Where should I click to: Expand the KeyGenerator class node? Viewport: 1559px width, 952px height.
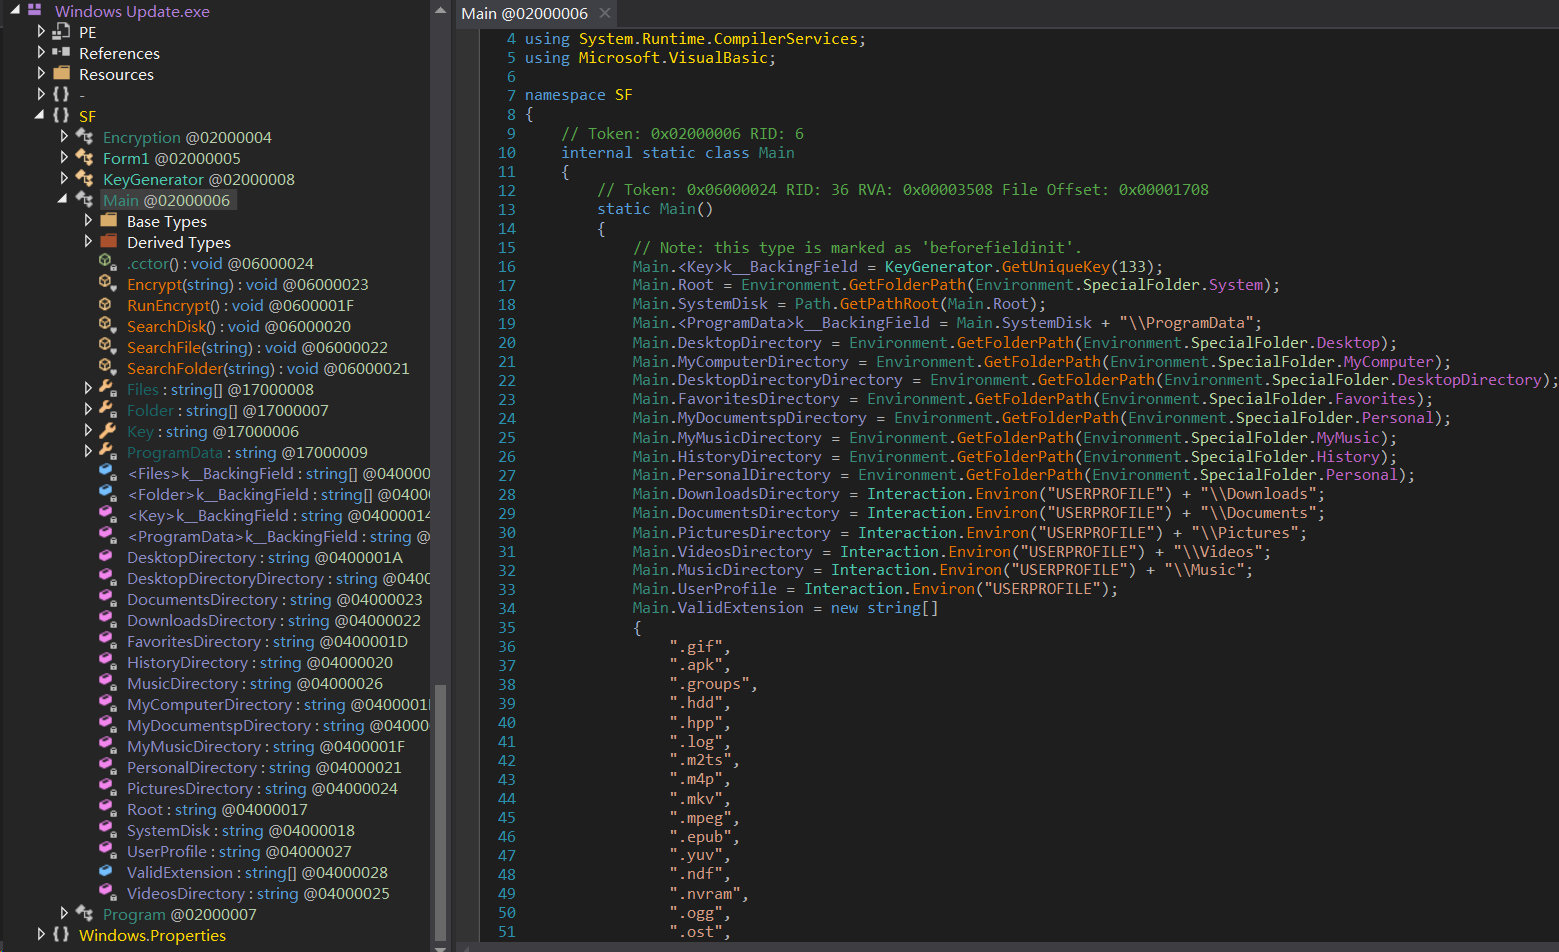(x=64, y=178)
